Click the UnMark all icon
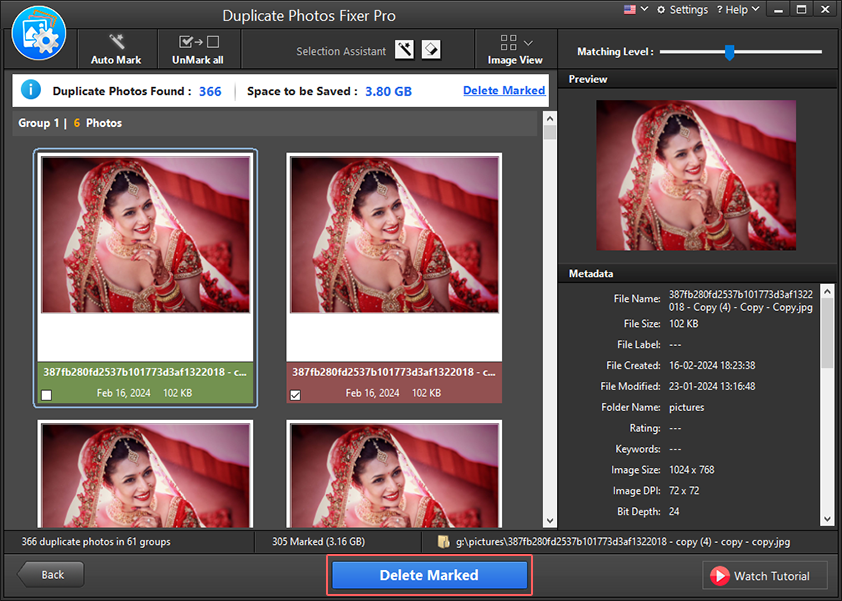 tap(198, 42)
